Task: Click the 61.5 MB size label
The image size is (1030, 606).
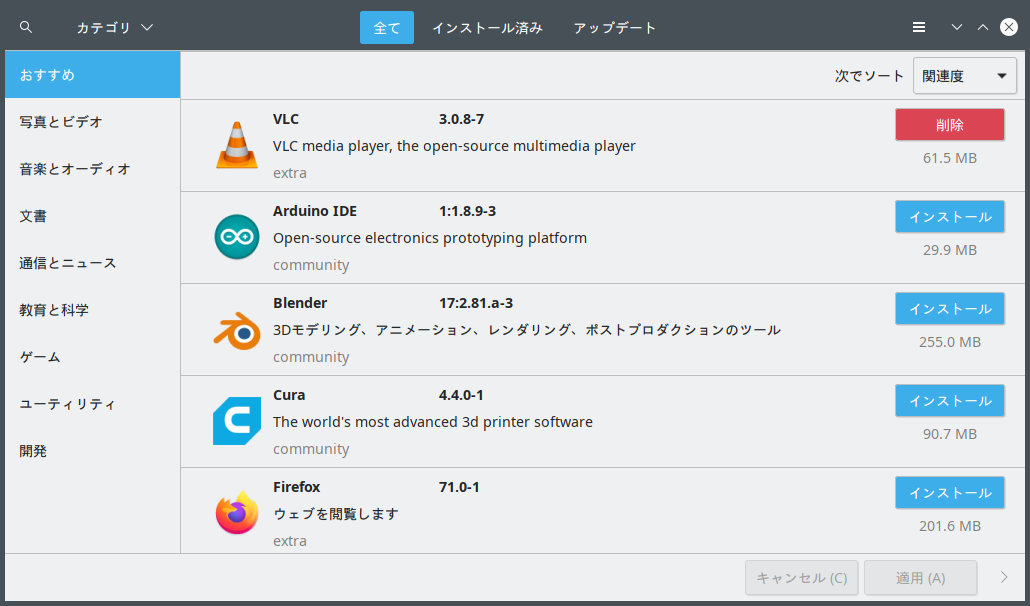Action: pos(949,158)
